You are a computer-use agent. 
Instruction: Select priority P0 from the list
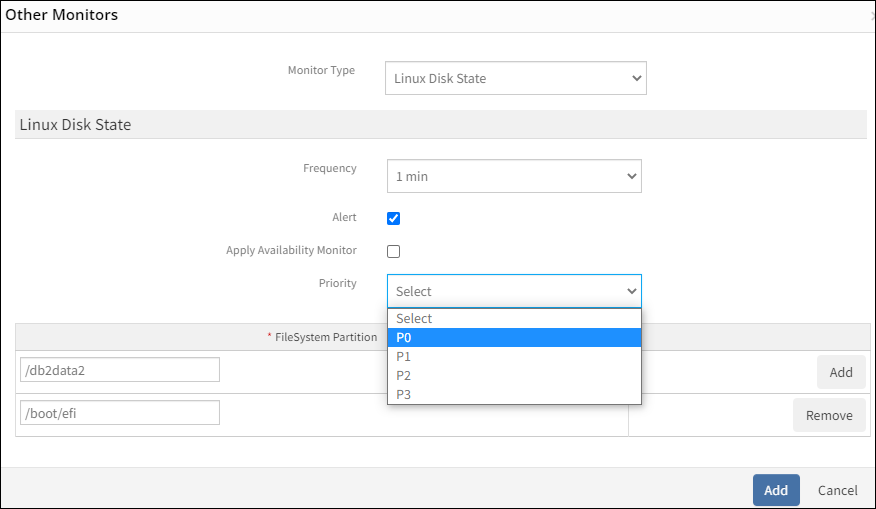[514, 337]
